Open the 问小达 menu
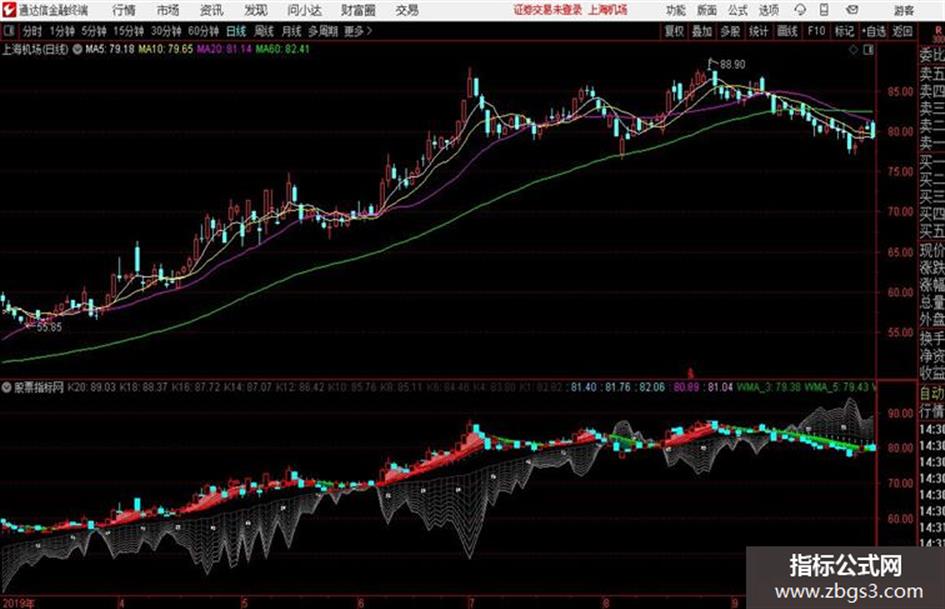The height and width of the screenshot is (609, 945). click(x=304, y=10)
